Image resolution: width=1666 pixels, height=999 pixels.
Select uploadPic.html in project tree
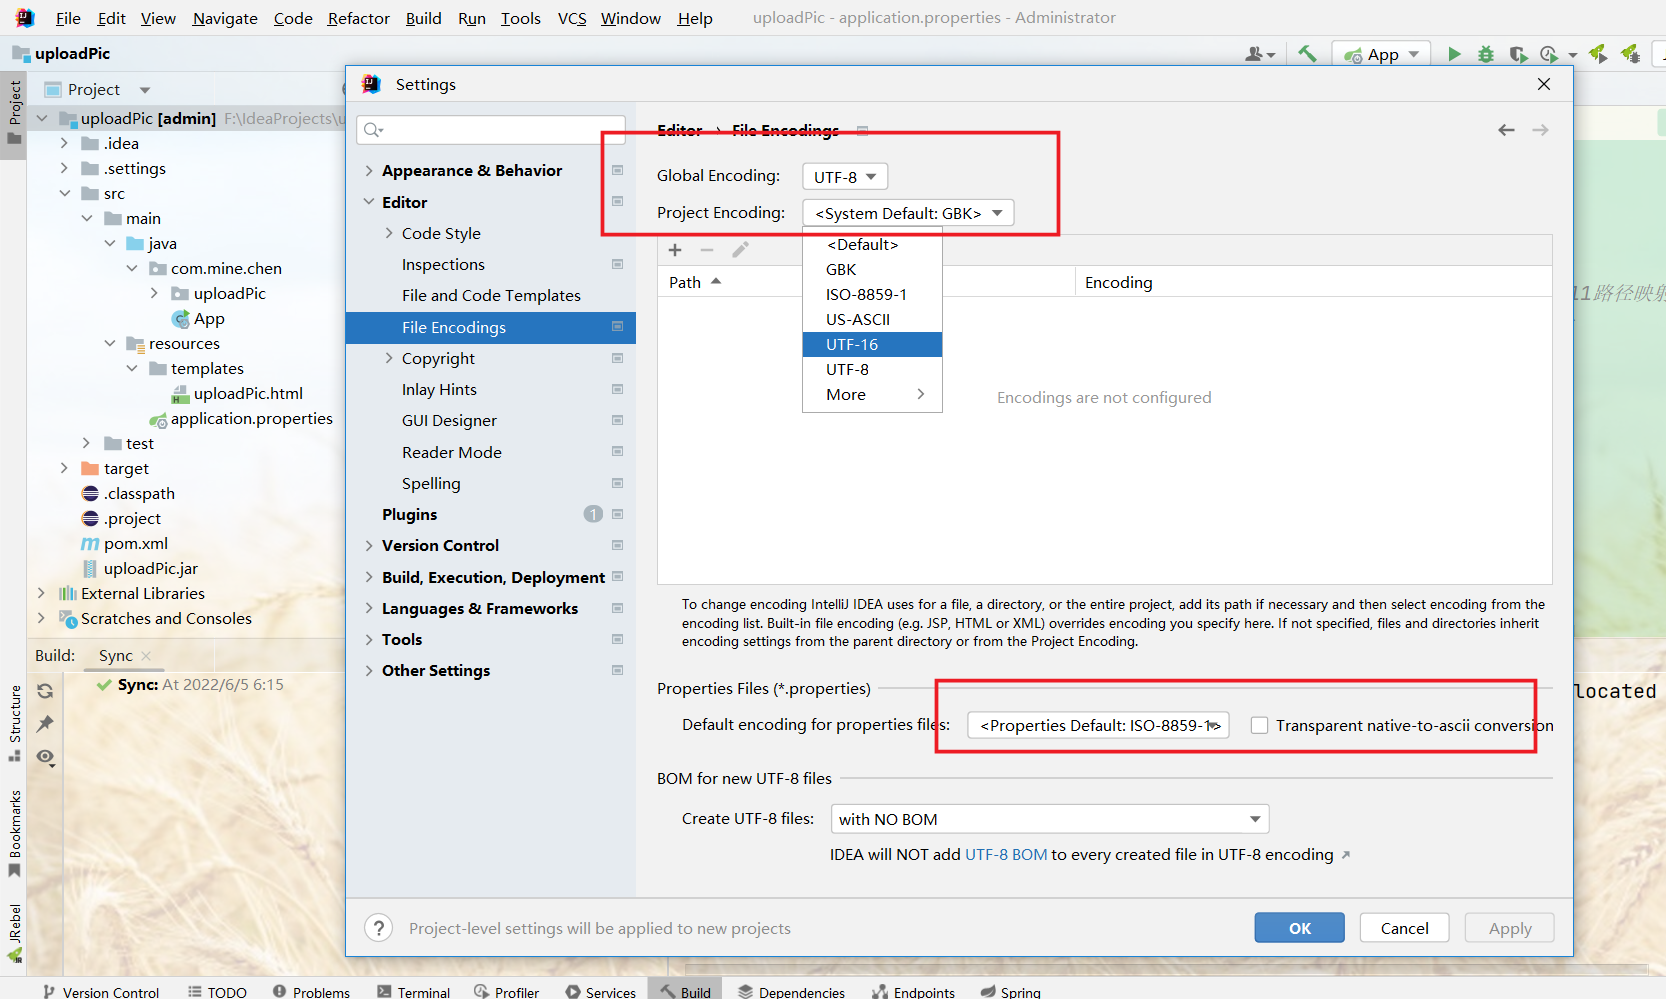click(248, 393)
